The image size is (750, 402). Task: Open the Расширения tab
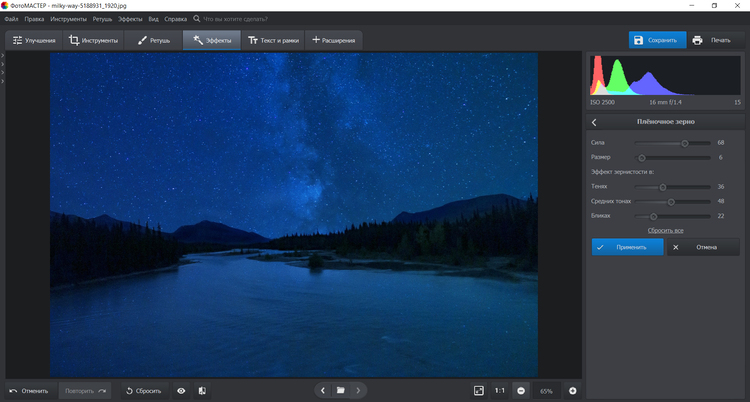(x=334, y=40)
